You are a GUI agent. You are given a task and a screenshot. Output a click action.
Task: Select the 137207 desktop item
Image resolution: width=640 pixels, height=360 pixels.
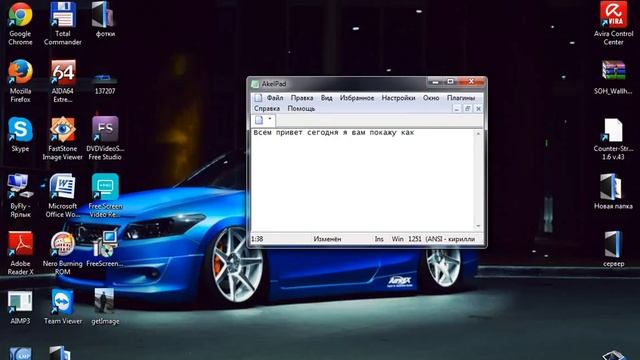pos(105,78)
